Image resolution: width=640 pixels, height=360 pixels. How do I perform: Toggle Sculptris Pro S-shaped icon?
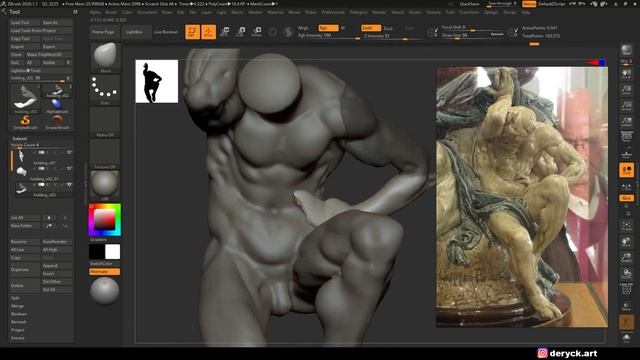(x=289, y=32)
